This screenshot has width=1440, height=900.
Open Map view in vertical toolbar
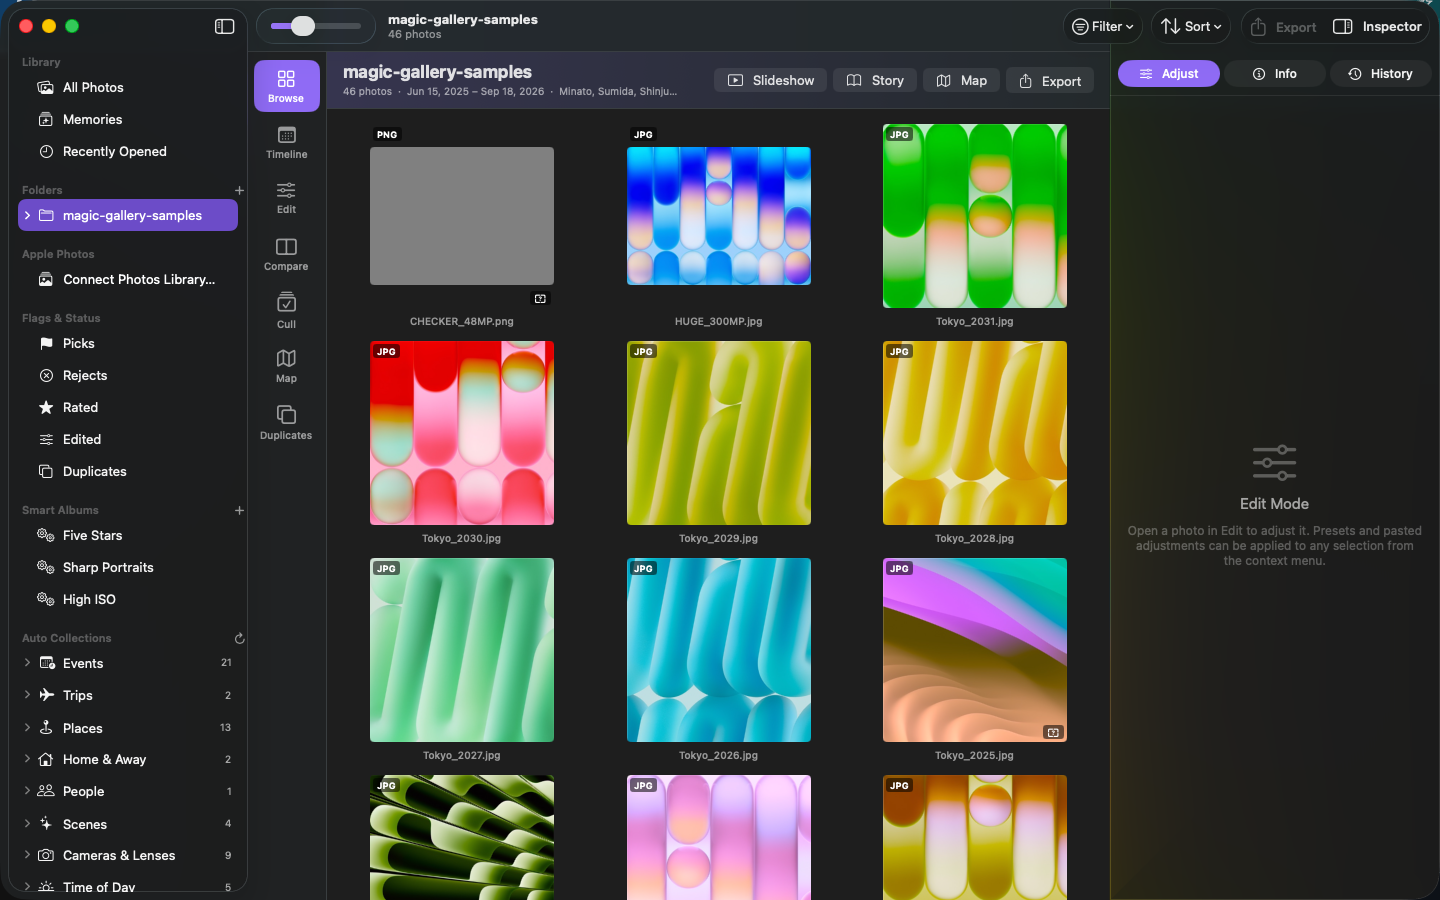click(286, 366)
